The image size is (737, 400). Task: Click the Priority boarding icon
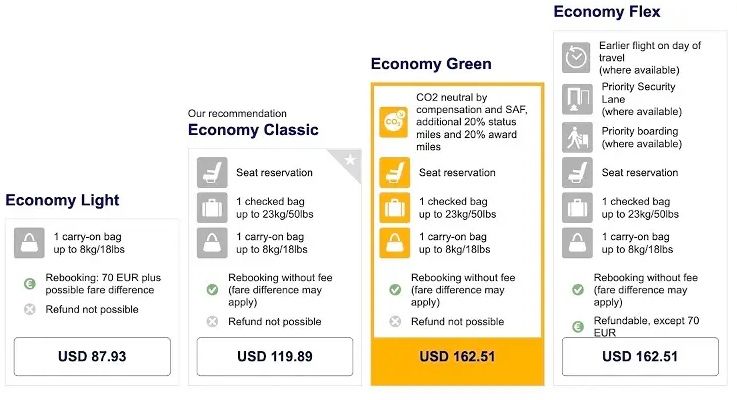(x=577, y=137)
